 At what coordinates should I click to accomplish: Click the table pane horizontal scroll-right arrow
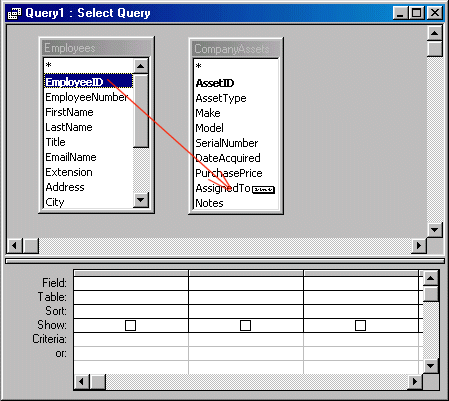tap(419, 246)
